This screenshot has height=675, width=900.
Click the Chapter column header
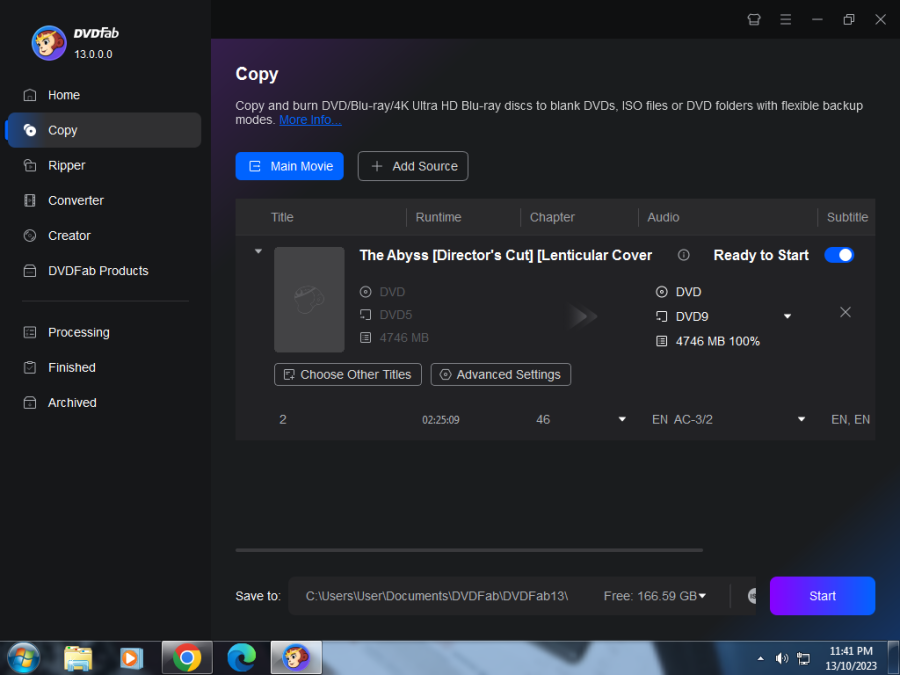point(552,217)
